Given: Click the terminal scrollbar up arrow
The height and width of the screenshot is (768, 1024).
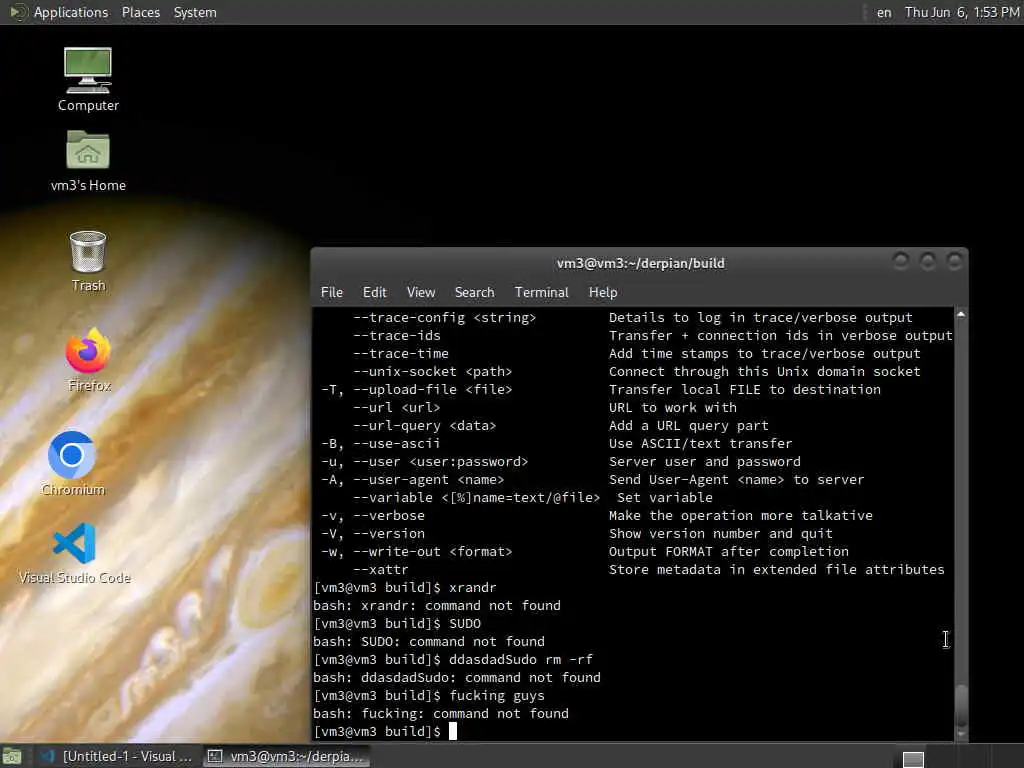Looking at the screenshot, I should 961,314.
